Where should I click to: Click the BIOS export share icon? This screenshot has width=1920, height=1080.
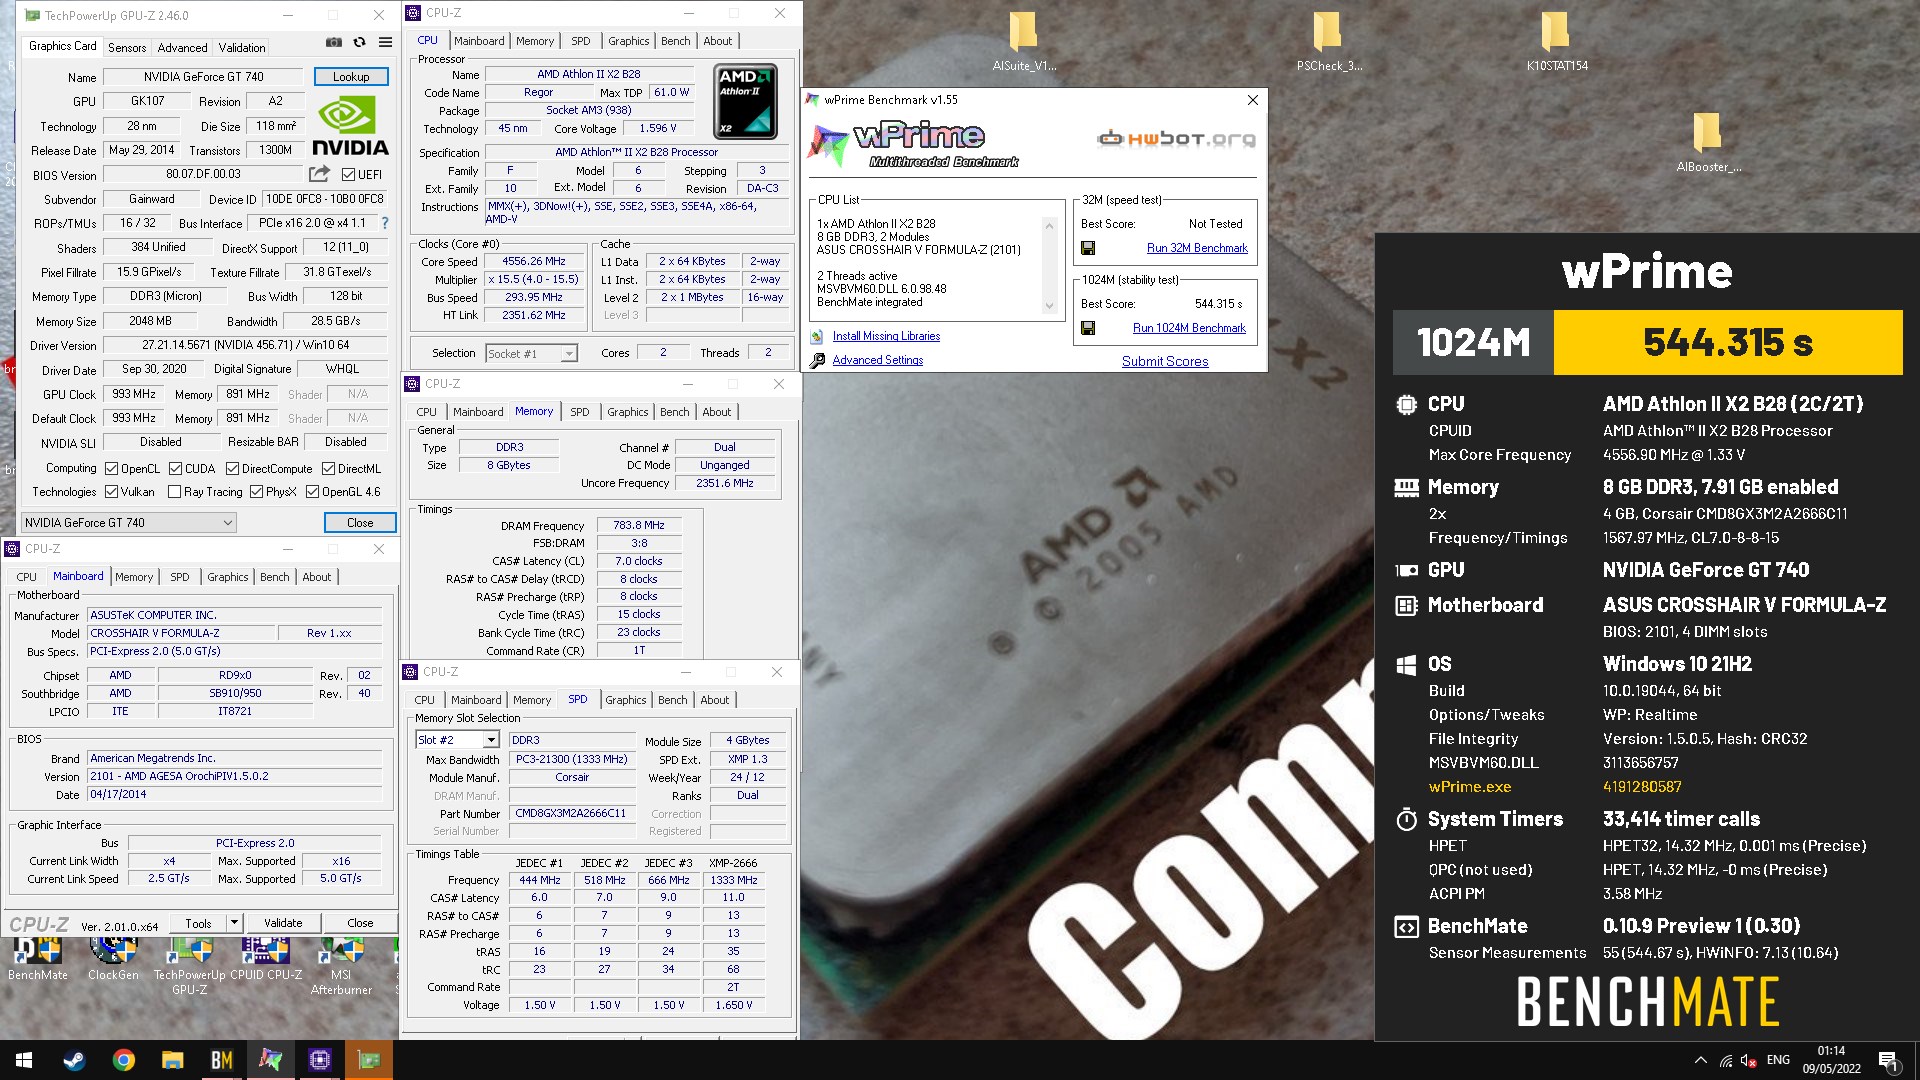(x=319, y=174)
